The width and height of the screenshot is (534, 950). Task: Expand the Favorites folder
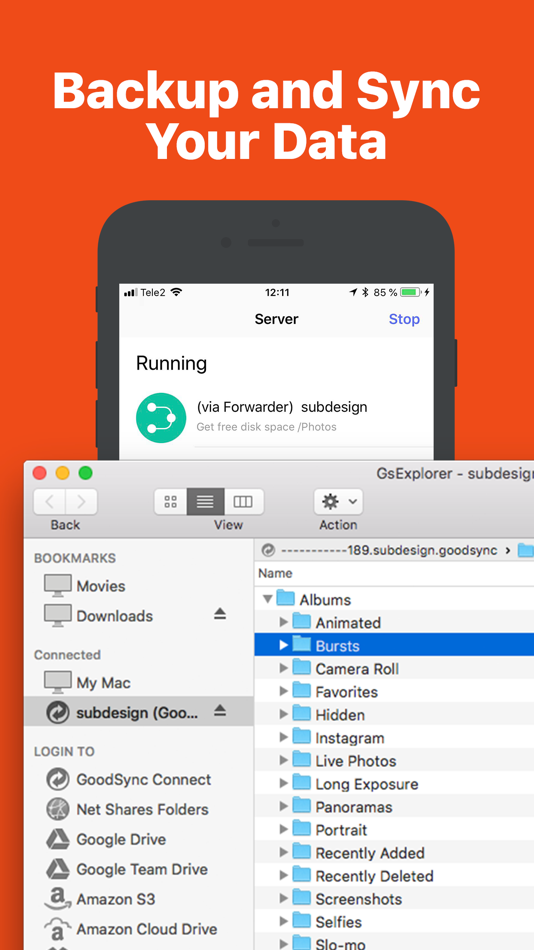283,691
